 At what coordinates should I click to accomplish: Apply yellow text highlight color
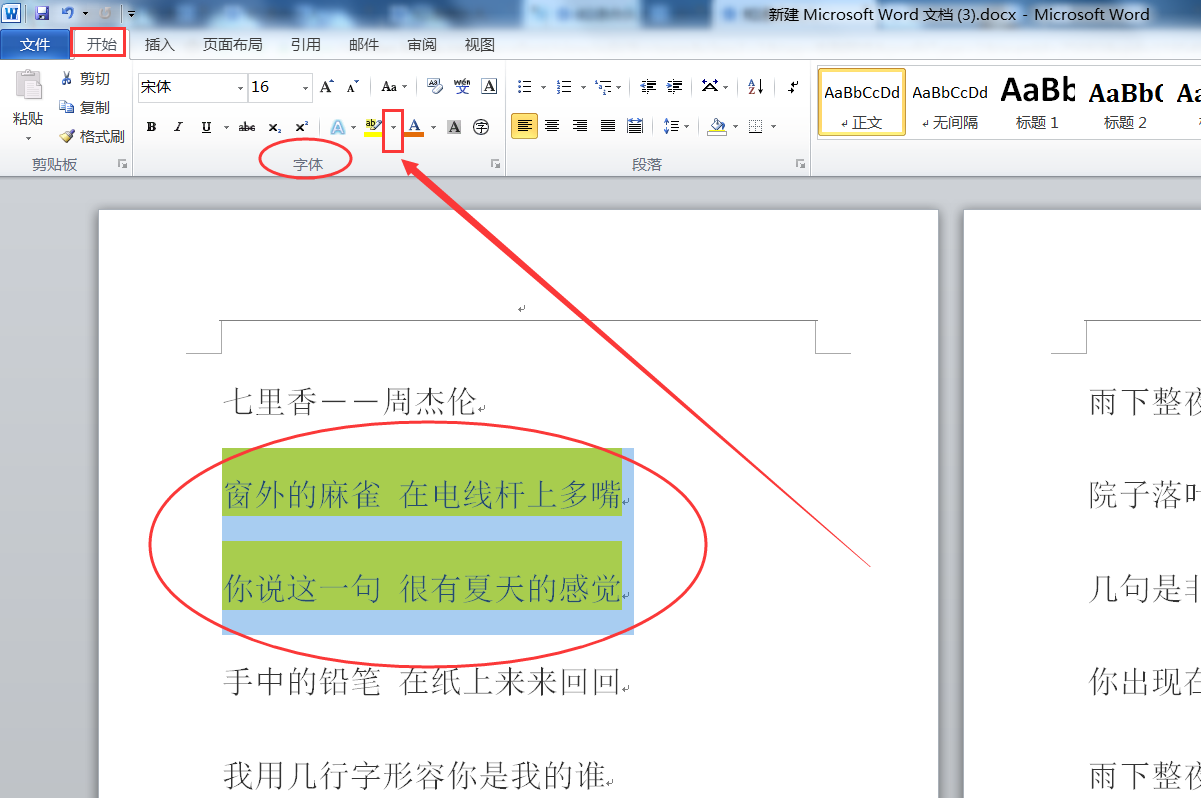373,127
